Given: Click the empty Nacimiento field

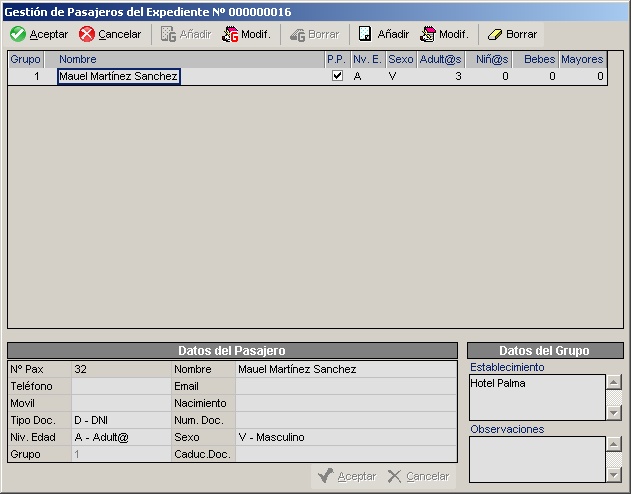Looking at the screenshot, I should coord(346,403).
